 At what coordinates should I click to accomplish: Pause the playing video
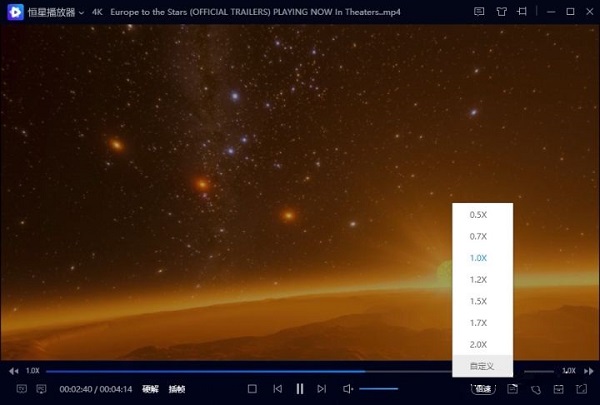pyautogui.click(x=299, y=388)
